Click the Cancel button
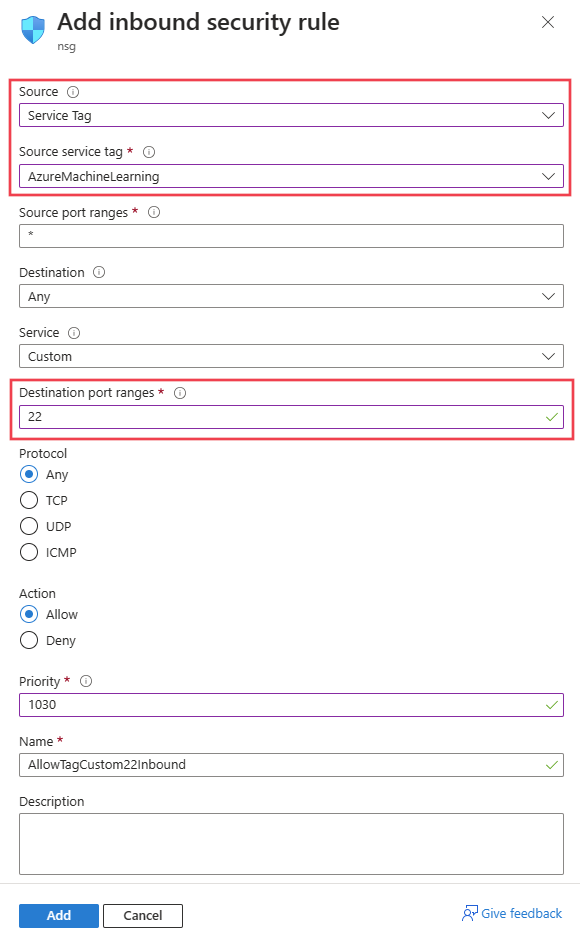 click(143, 915)
